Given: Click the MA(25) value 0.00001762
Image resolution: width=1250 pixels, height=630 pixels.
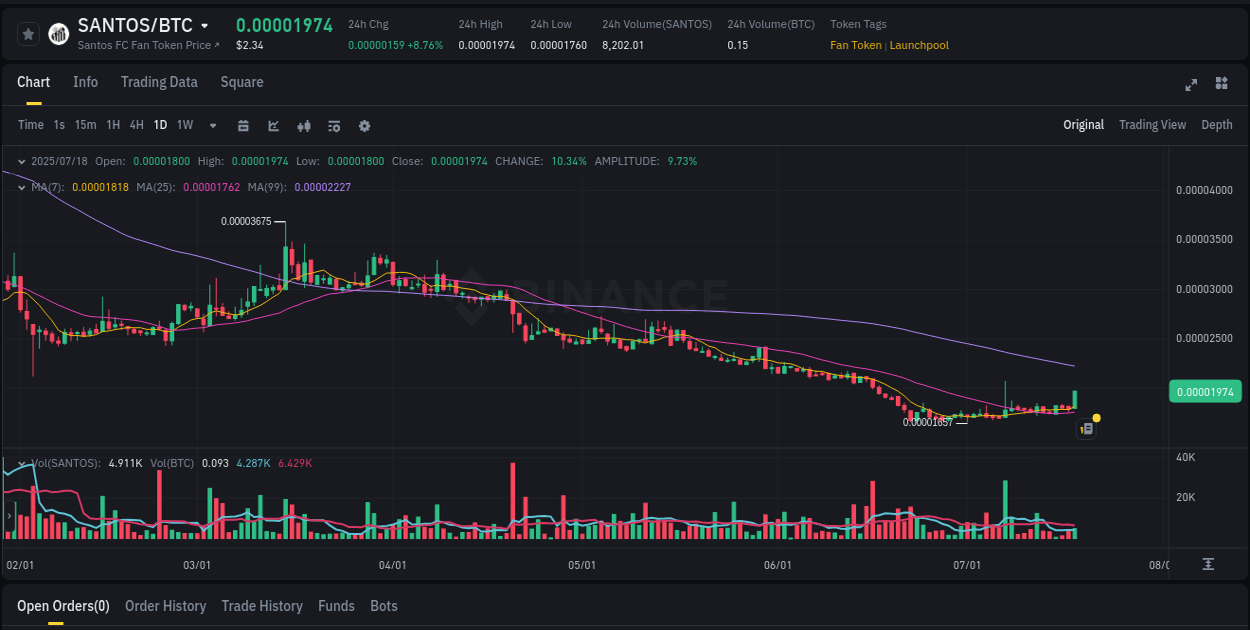Looking at the screenshot, I should coord(212,187).
